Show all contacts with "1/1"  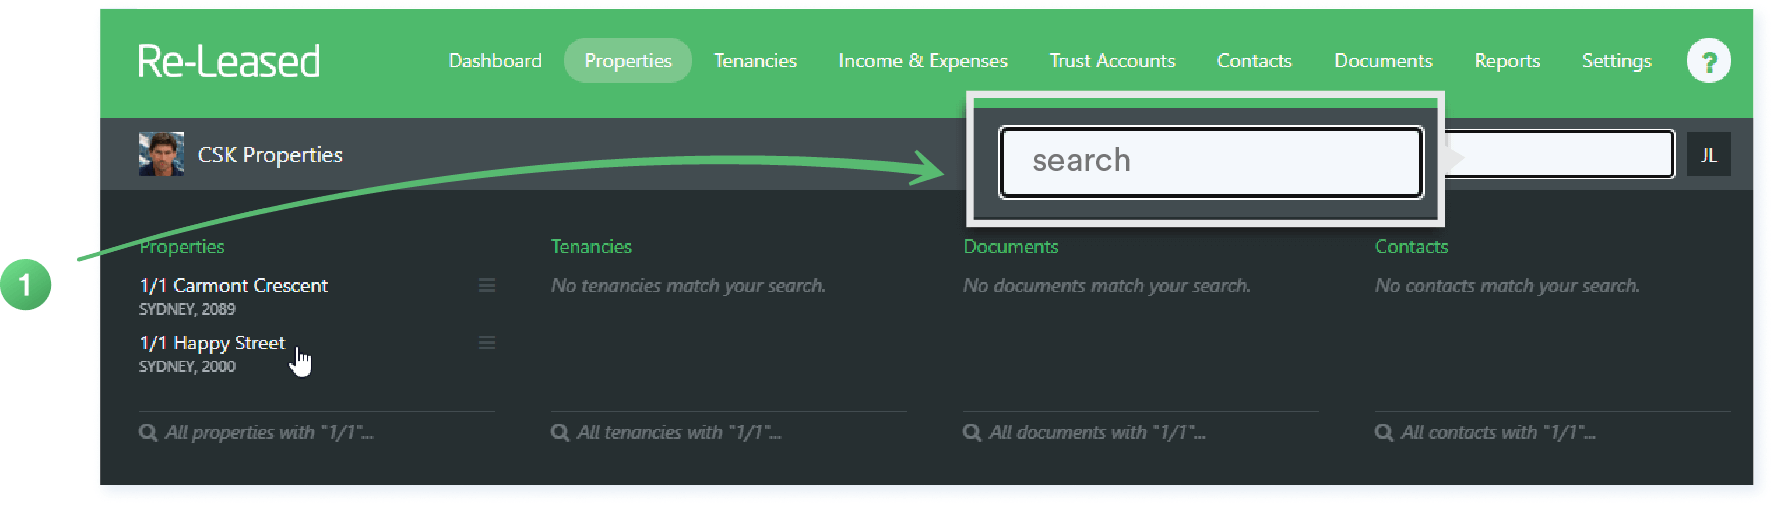[x=1498, y=432]
